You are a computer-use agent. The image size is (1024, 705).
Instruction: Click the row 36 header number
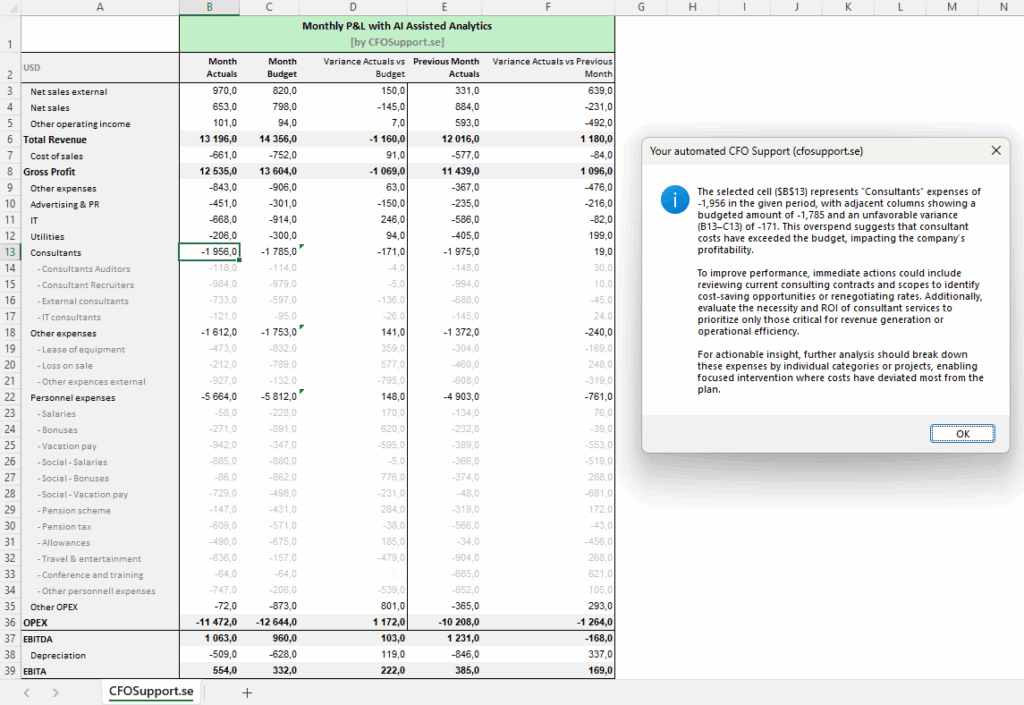coord(9,623)
